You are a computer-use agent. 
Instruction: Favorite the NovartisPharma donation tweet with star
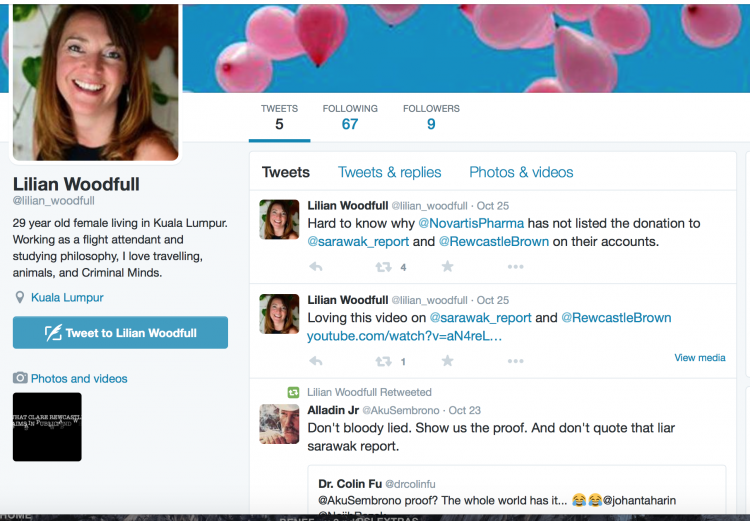tap(447, 266)
